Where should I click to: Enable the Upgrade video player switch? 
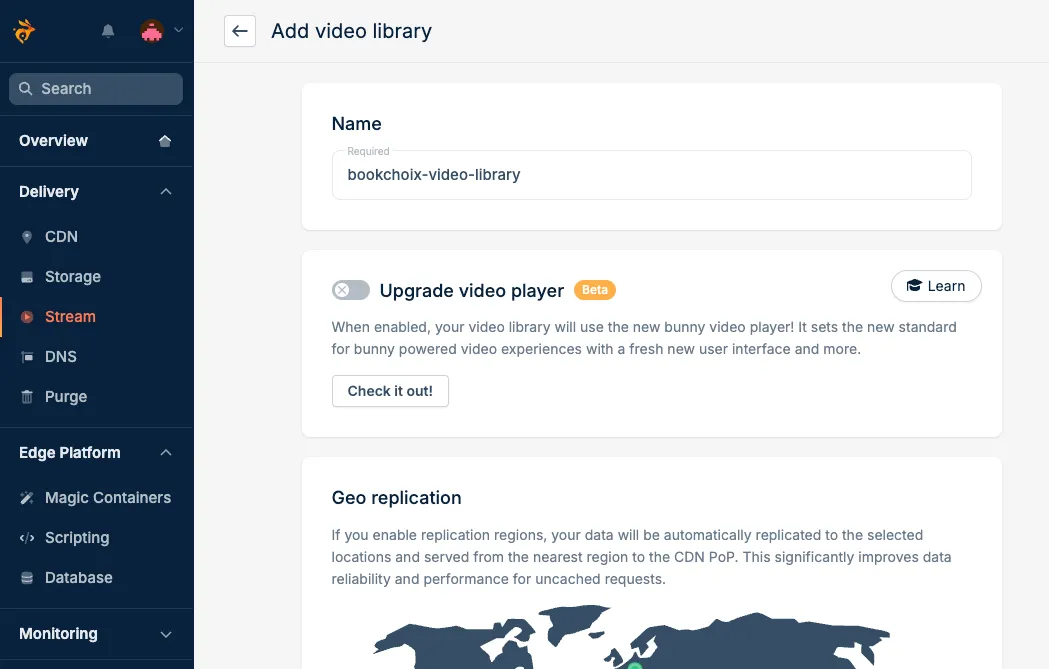click(x=350, y=289)
